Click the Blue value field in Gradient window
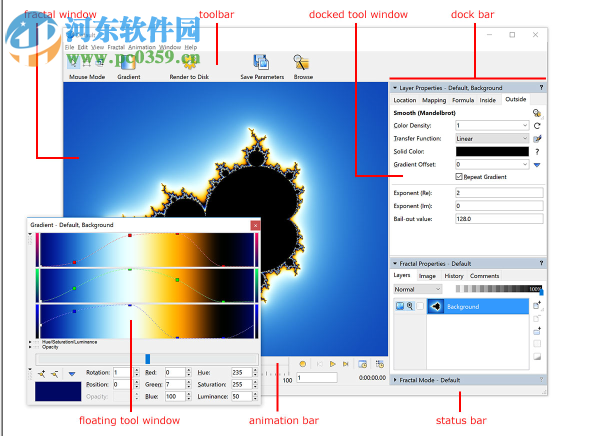Image resolution: width=600 pixels, height=436 pixels. (176, 397)
